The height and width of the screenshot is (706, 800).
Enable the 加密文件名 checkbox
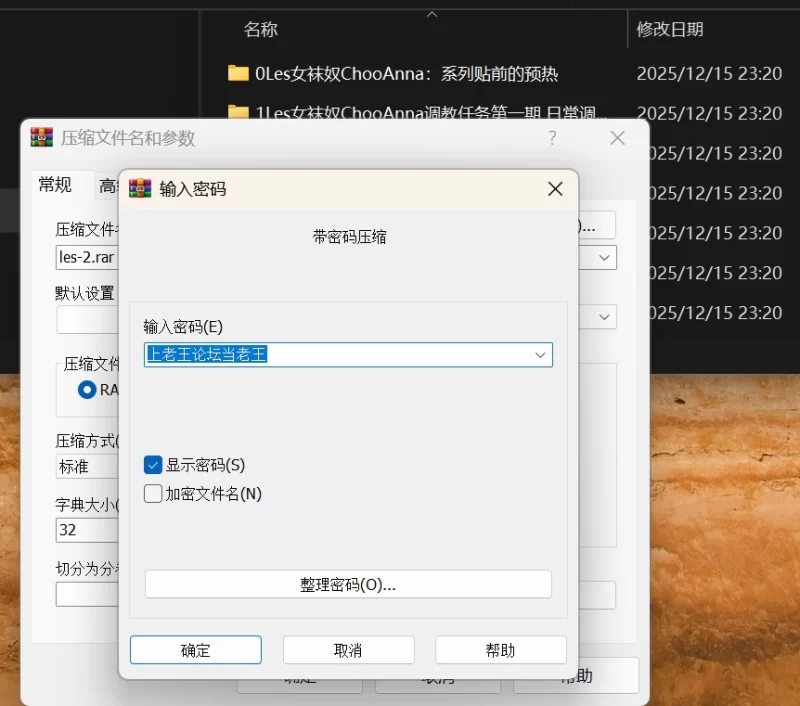pos(153,493)
